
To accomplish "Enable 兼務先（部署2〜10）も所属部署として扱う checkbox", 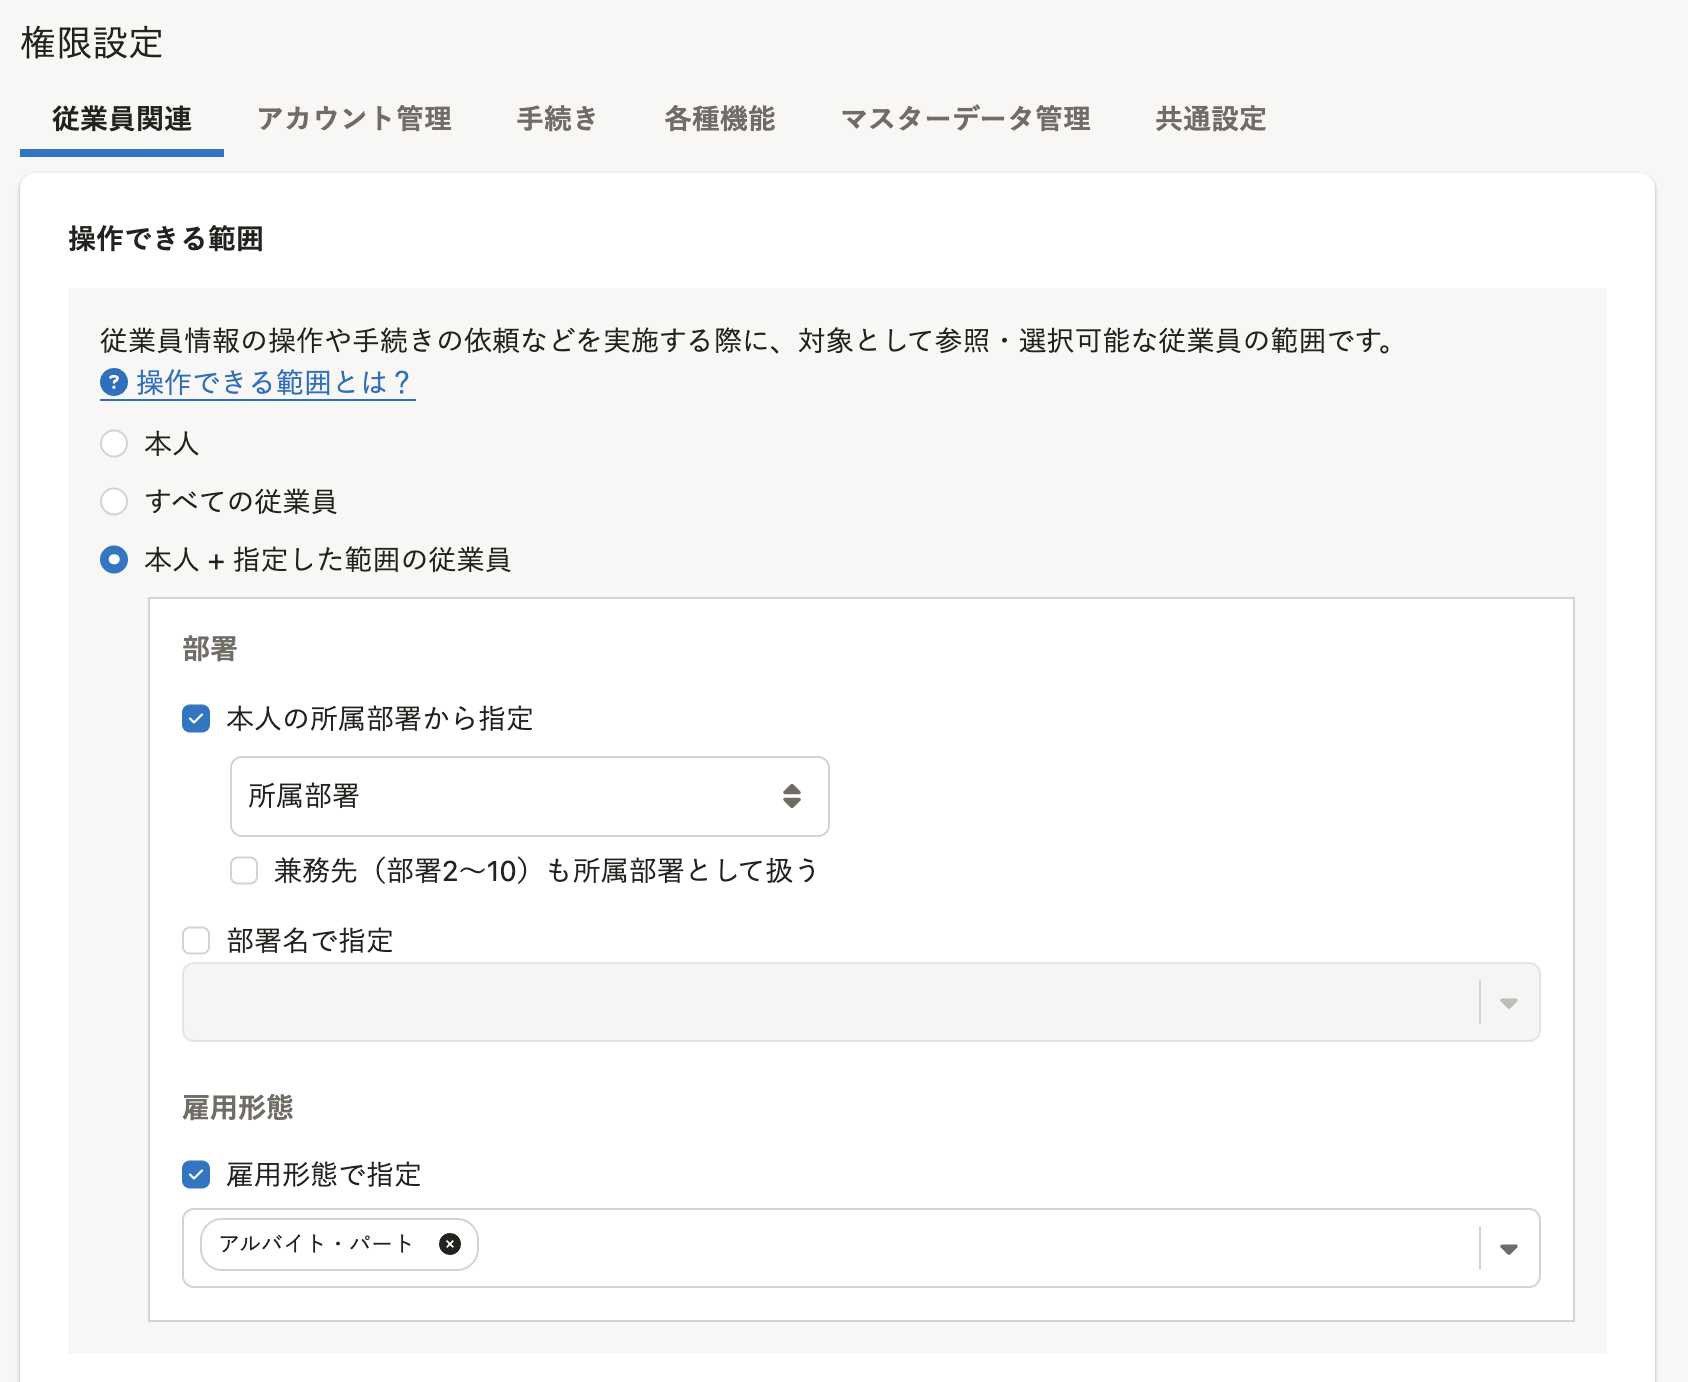I will click(244, 870).
